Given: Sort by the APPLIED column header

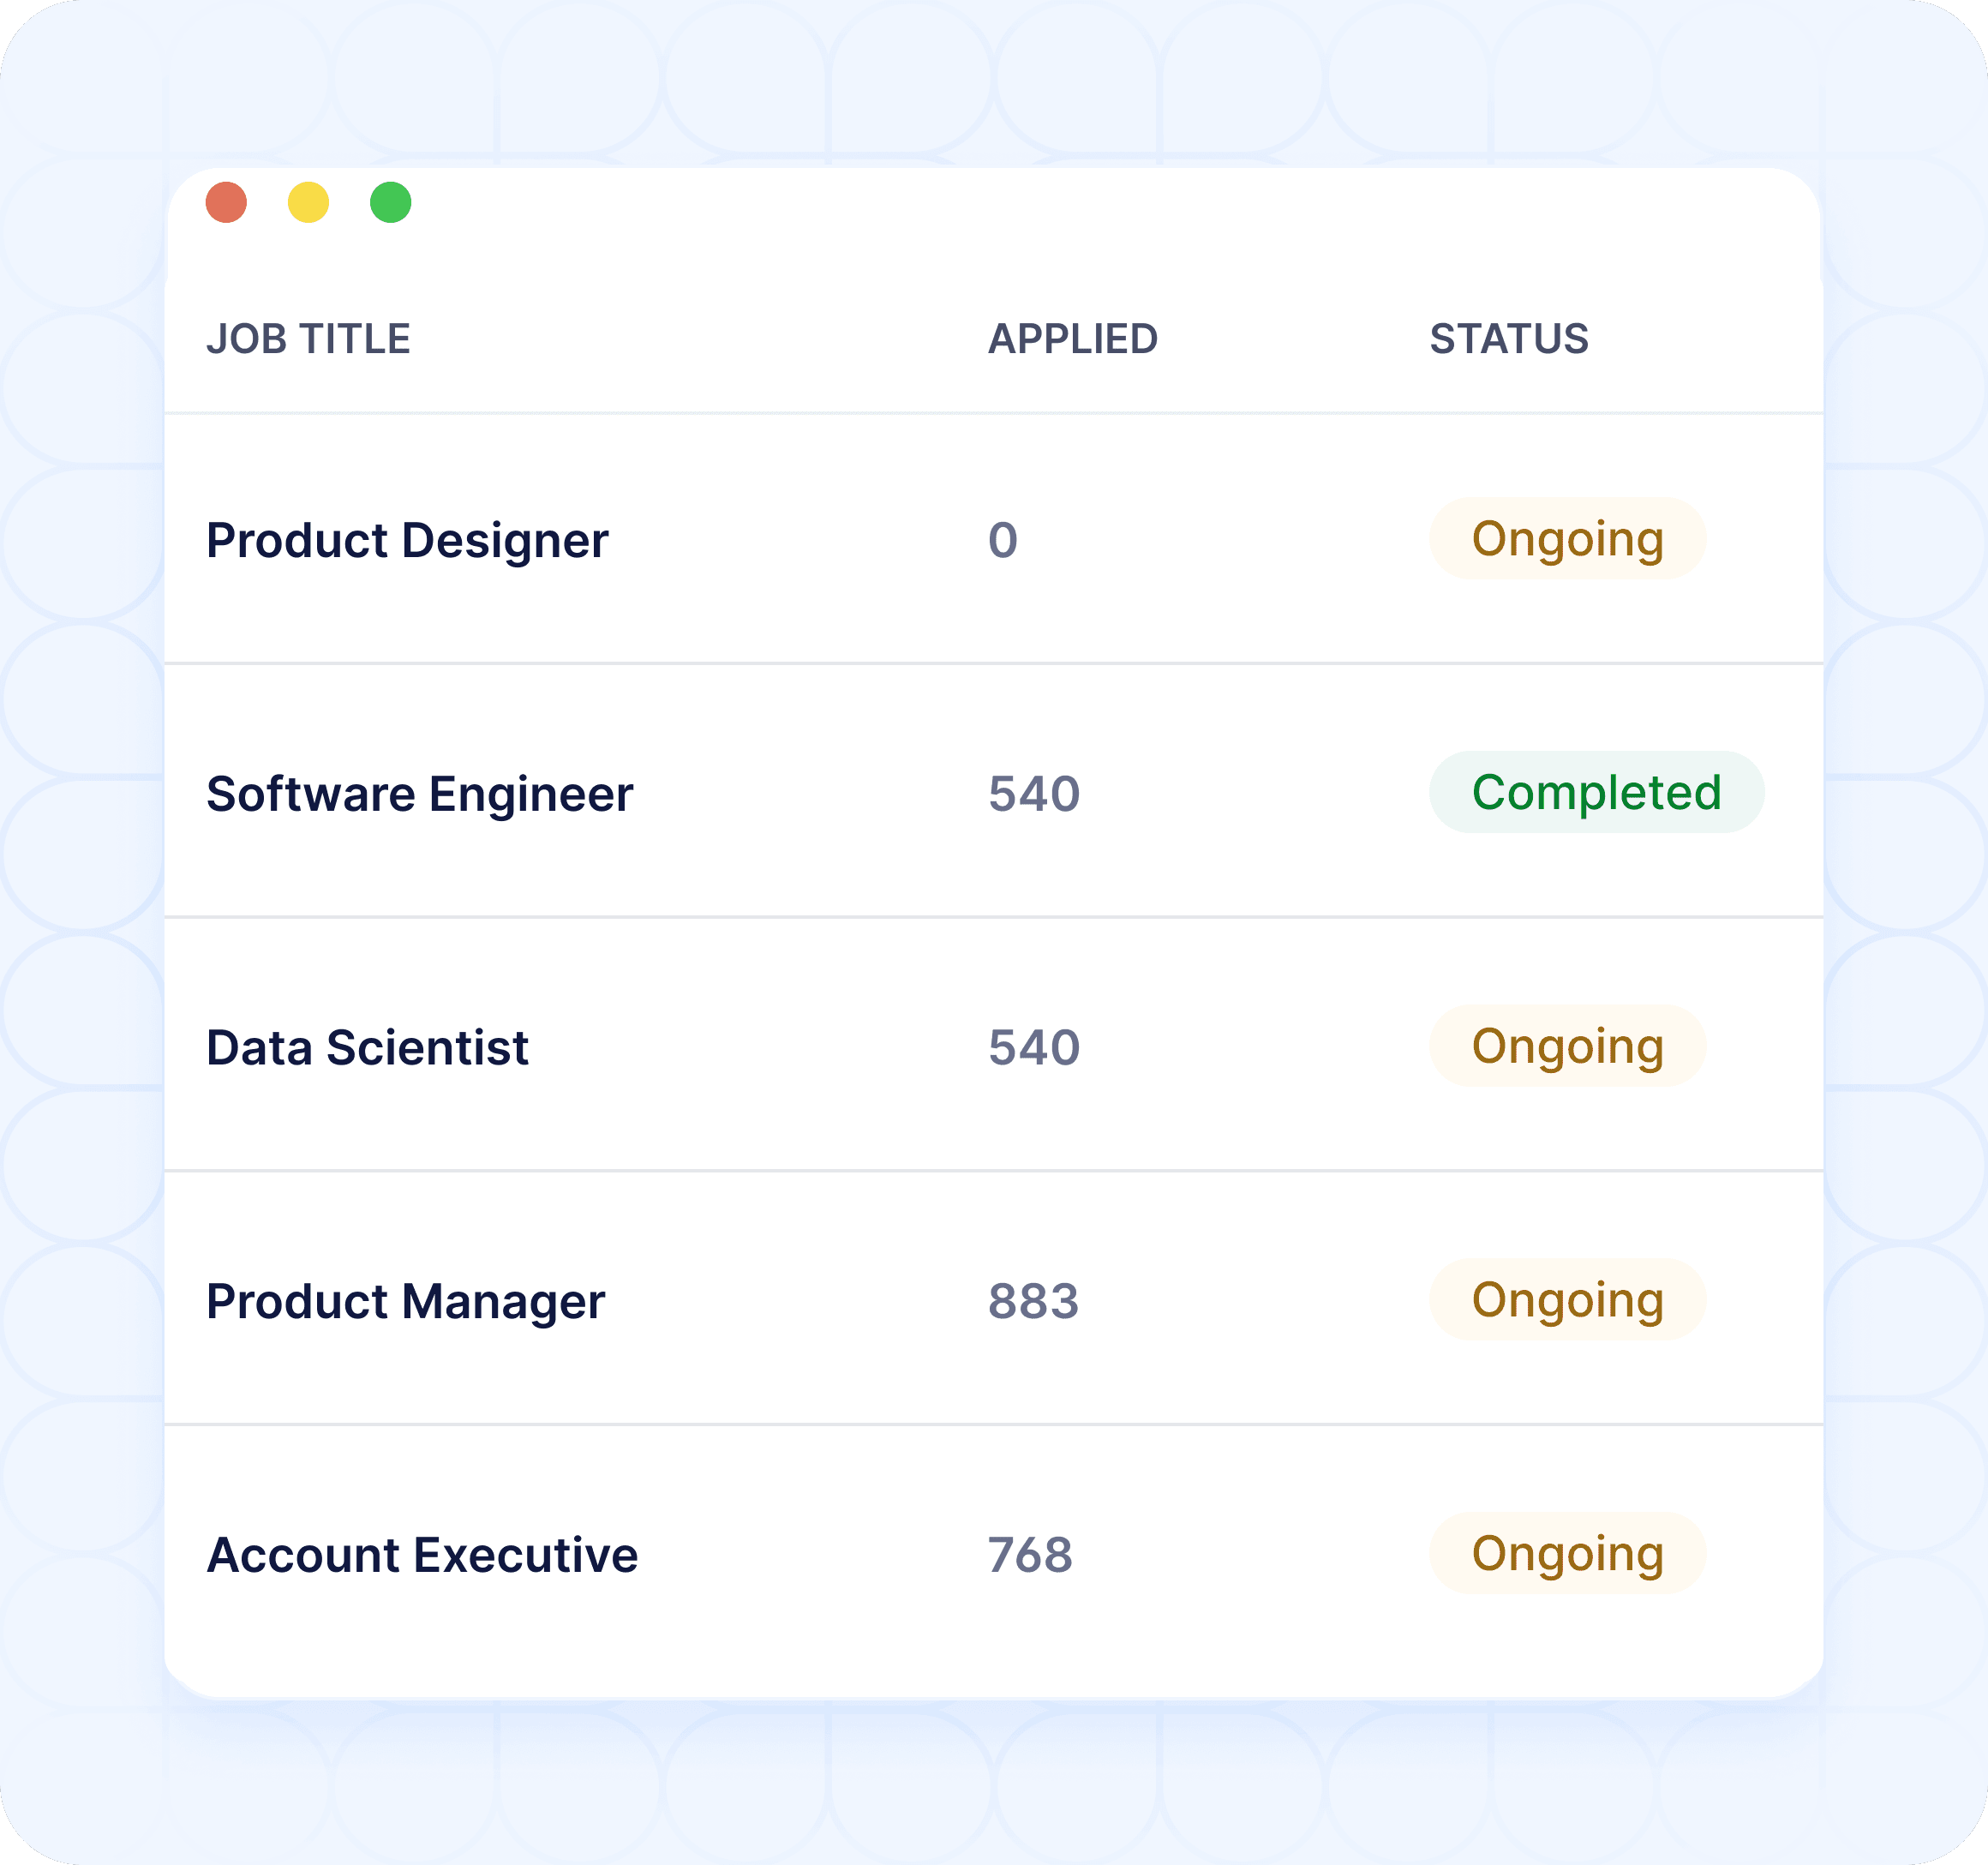Looking at the screenshot, I should pos(1072,339).
